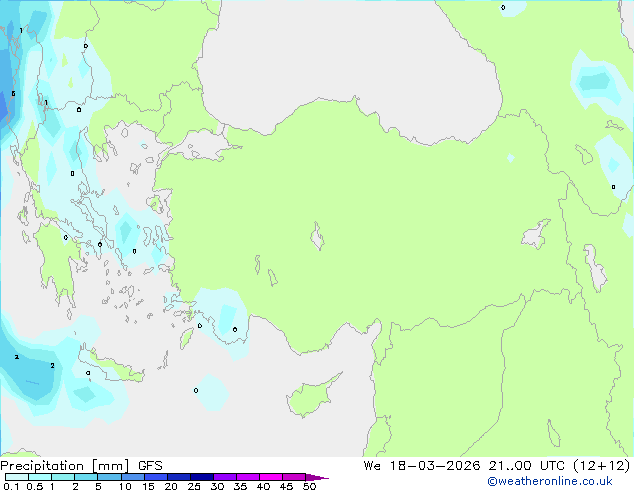The image size is (634, 490).
Task: Click the '5' precipitation value on the map
Action: [13, 94]
